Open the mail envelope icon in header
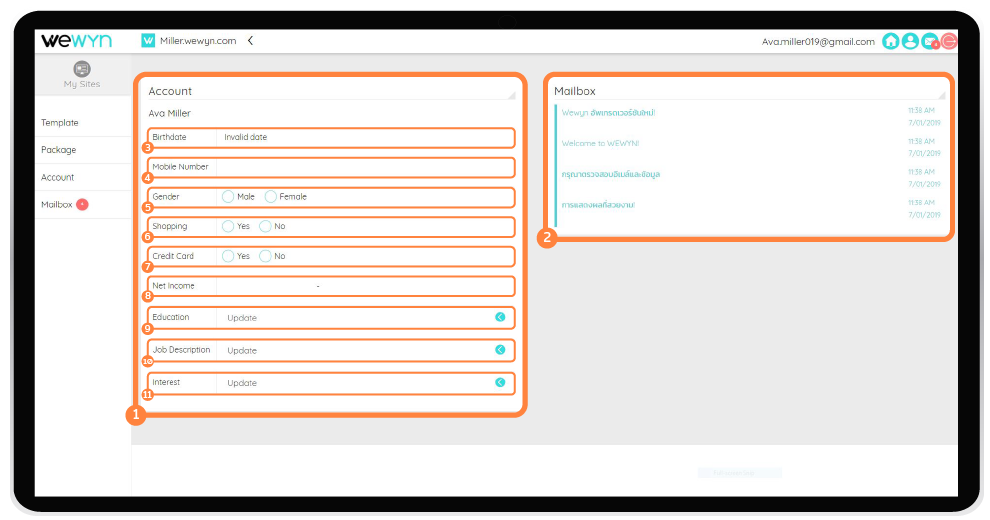990x520 pixels. [x=930, y=41]
